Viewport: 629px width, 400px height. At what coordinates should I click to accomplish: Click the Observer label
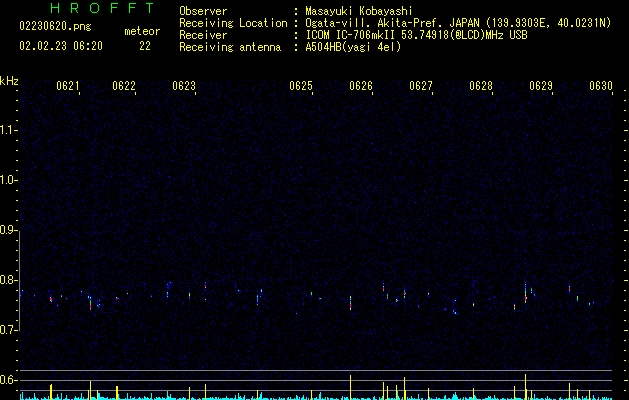tap(203, 11)
